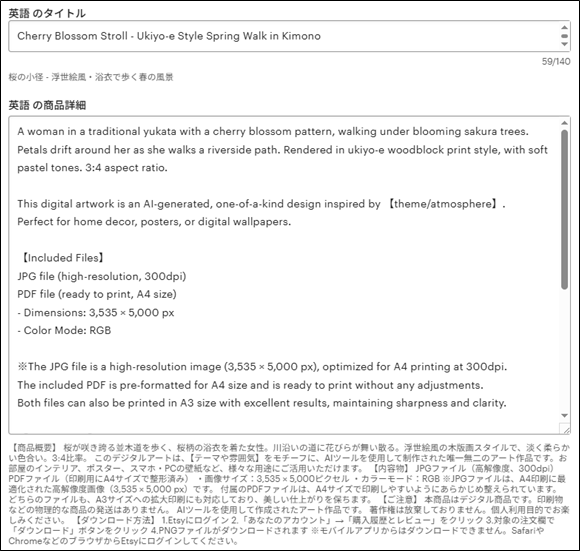Click the line 'Perfect for home decor, posters'
580x551 pixels.
[154, 222]
